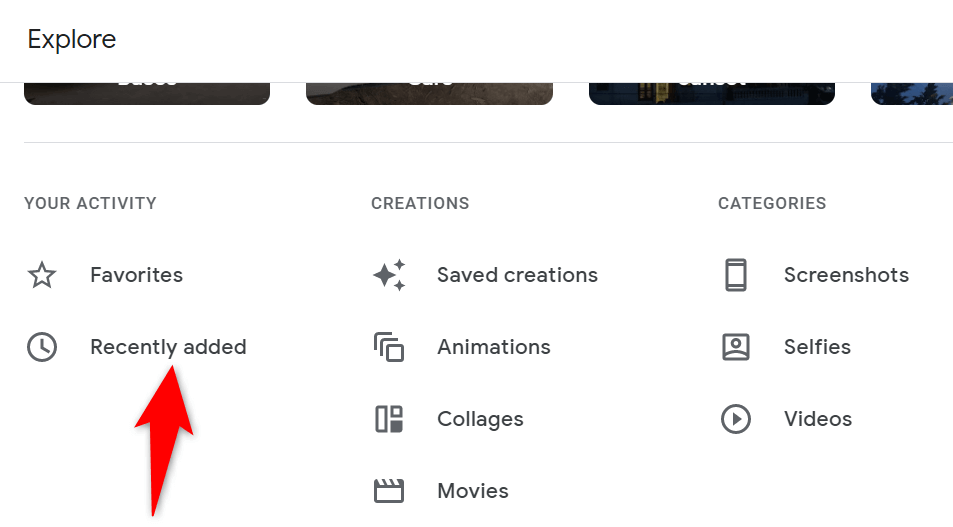This screenshot has height=527, width=953.
Task: Click the Movies clapperboard icon
Action: 389,491
